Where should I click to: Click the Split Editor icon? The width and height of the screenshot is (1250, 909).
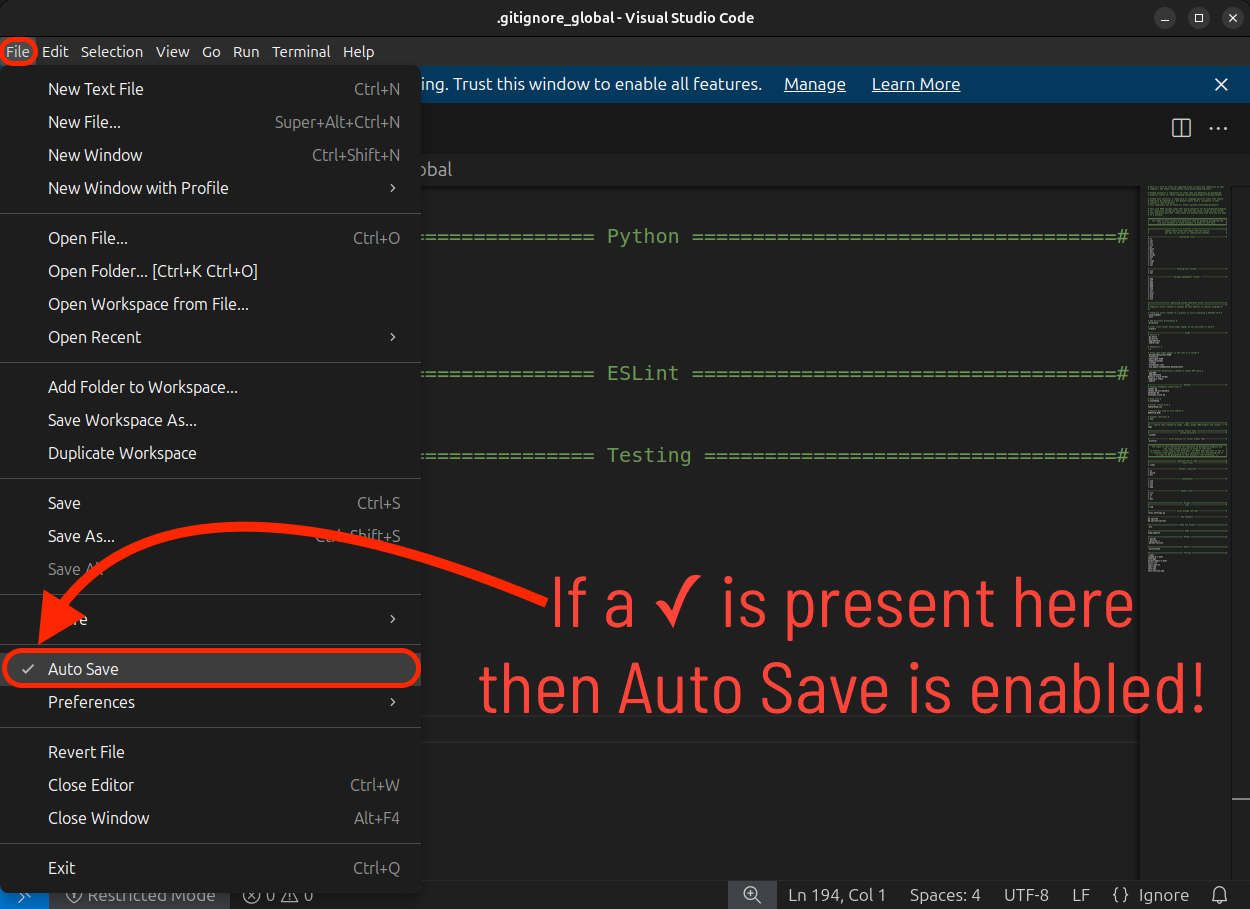[x=1181, y=128]
